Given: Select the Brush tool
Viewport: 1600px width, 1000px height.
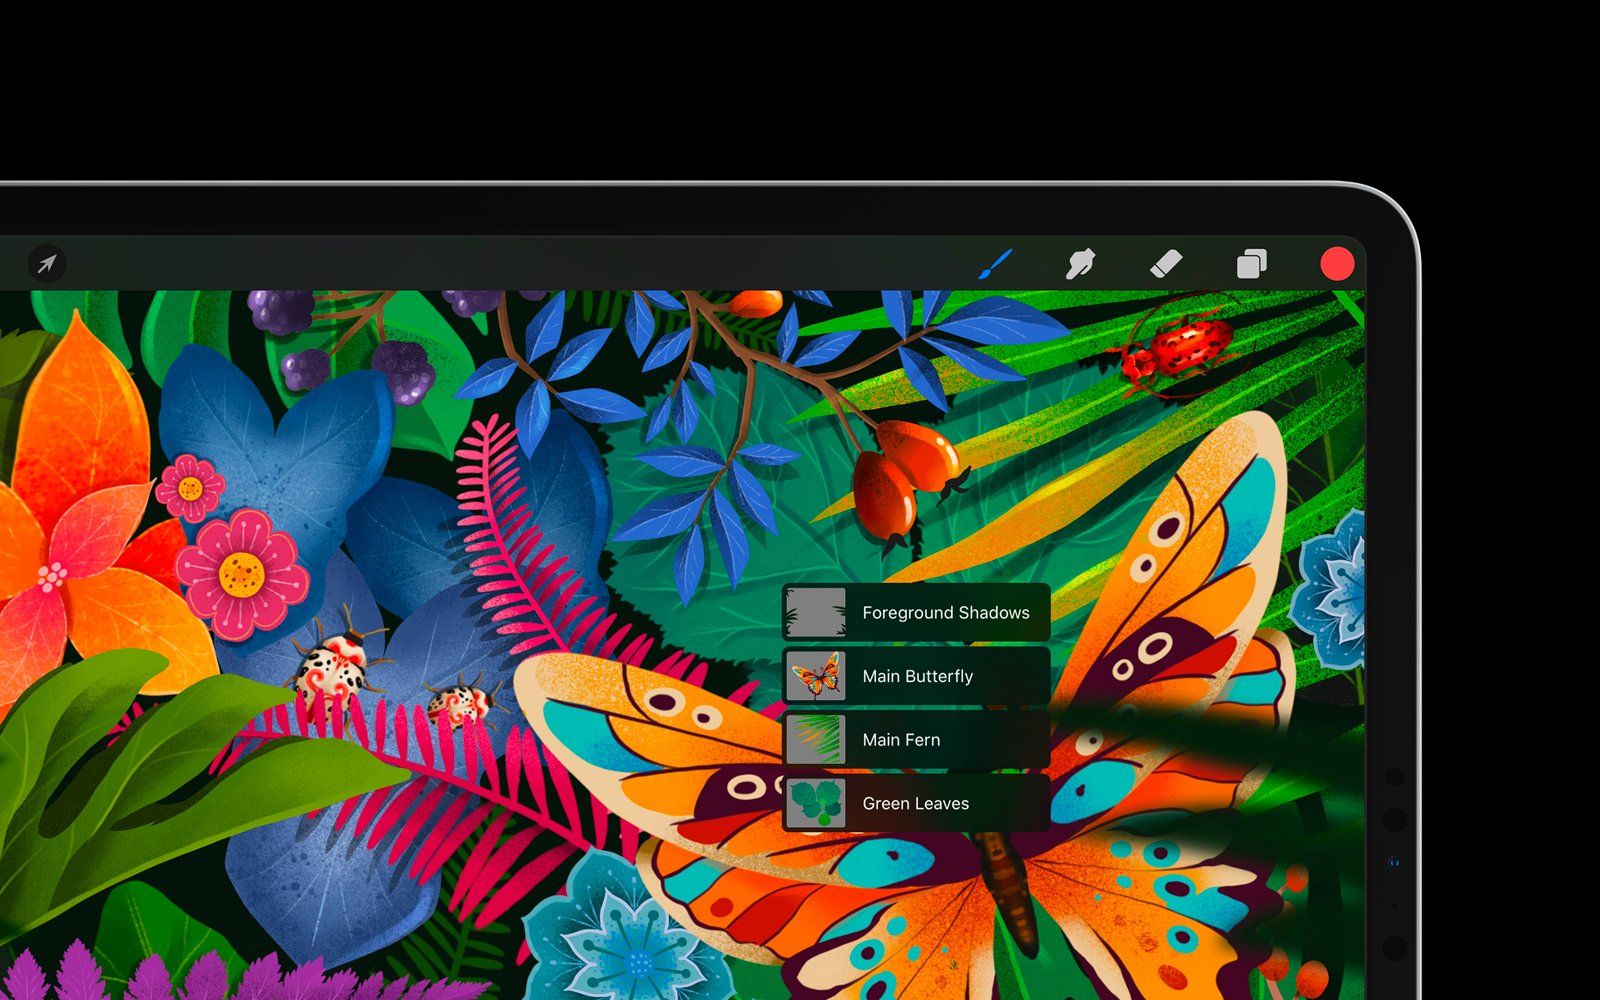Looking at the screenshot, I should pos(995,264).
